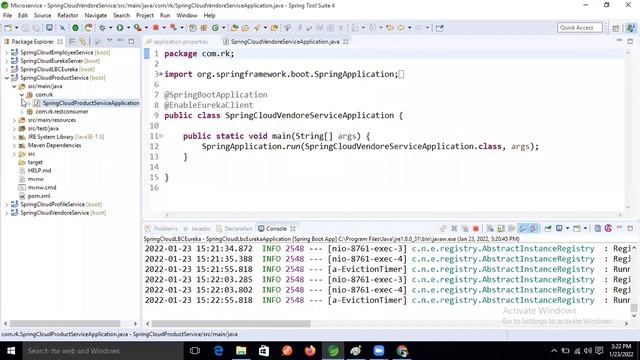Switch to the application.properties editor tab
This screenshot has width=640, height=360.
click(x=180, y=42)
